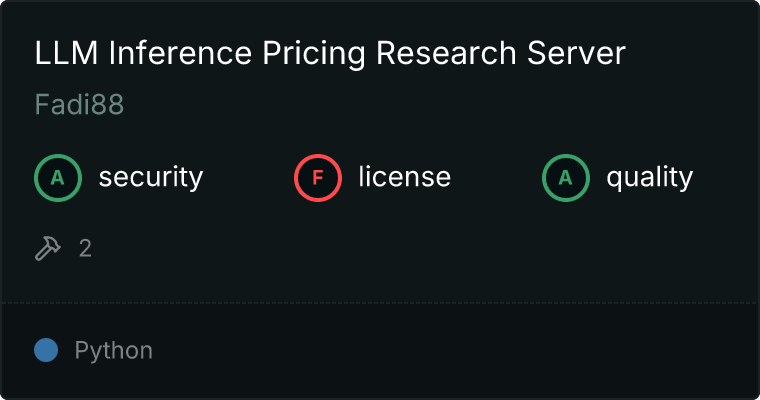
Task: Select the quality label text
Action: 649,178
